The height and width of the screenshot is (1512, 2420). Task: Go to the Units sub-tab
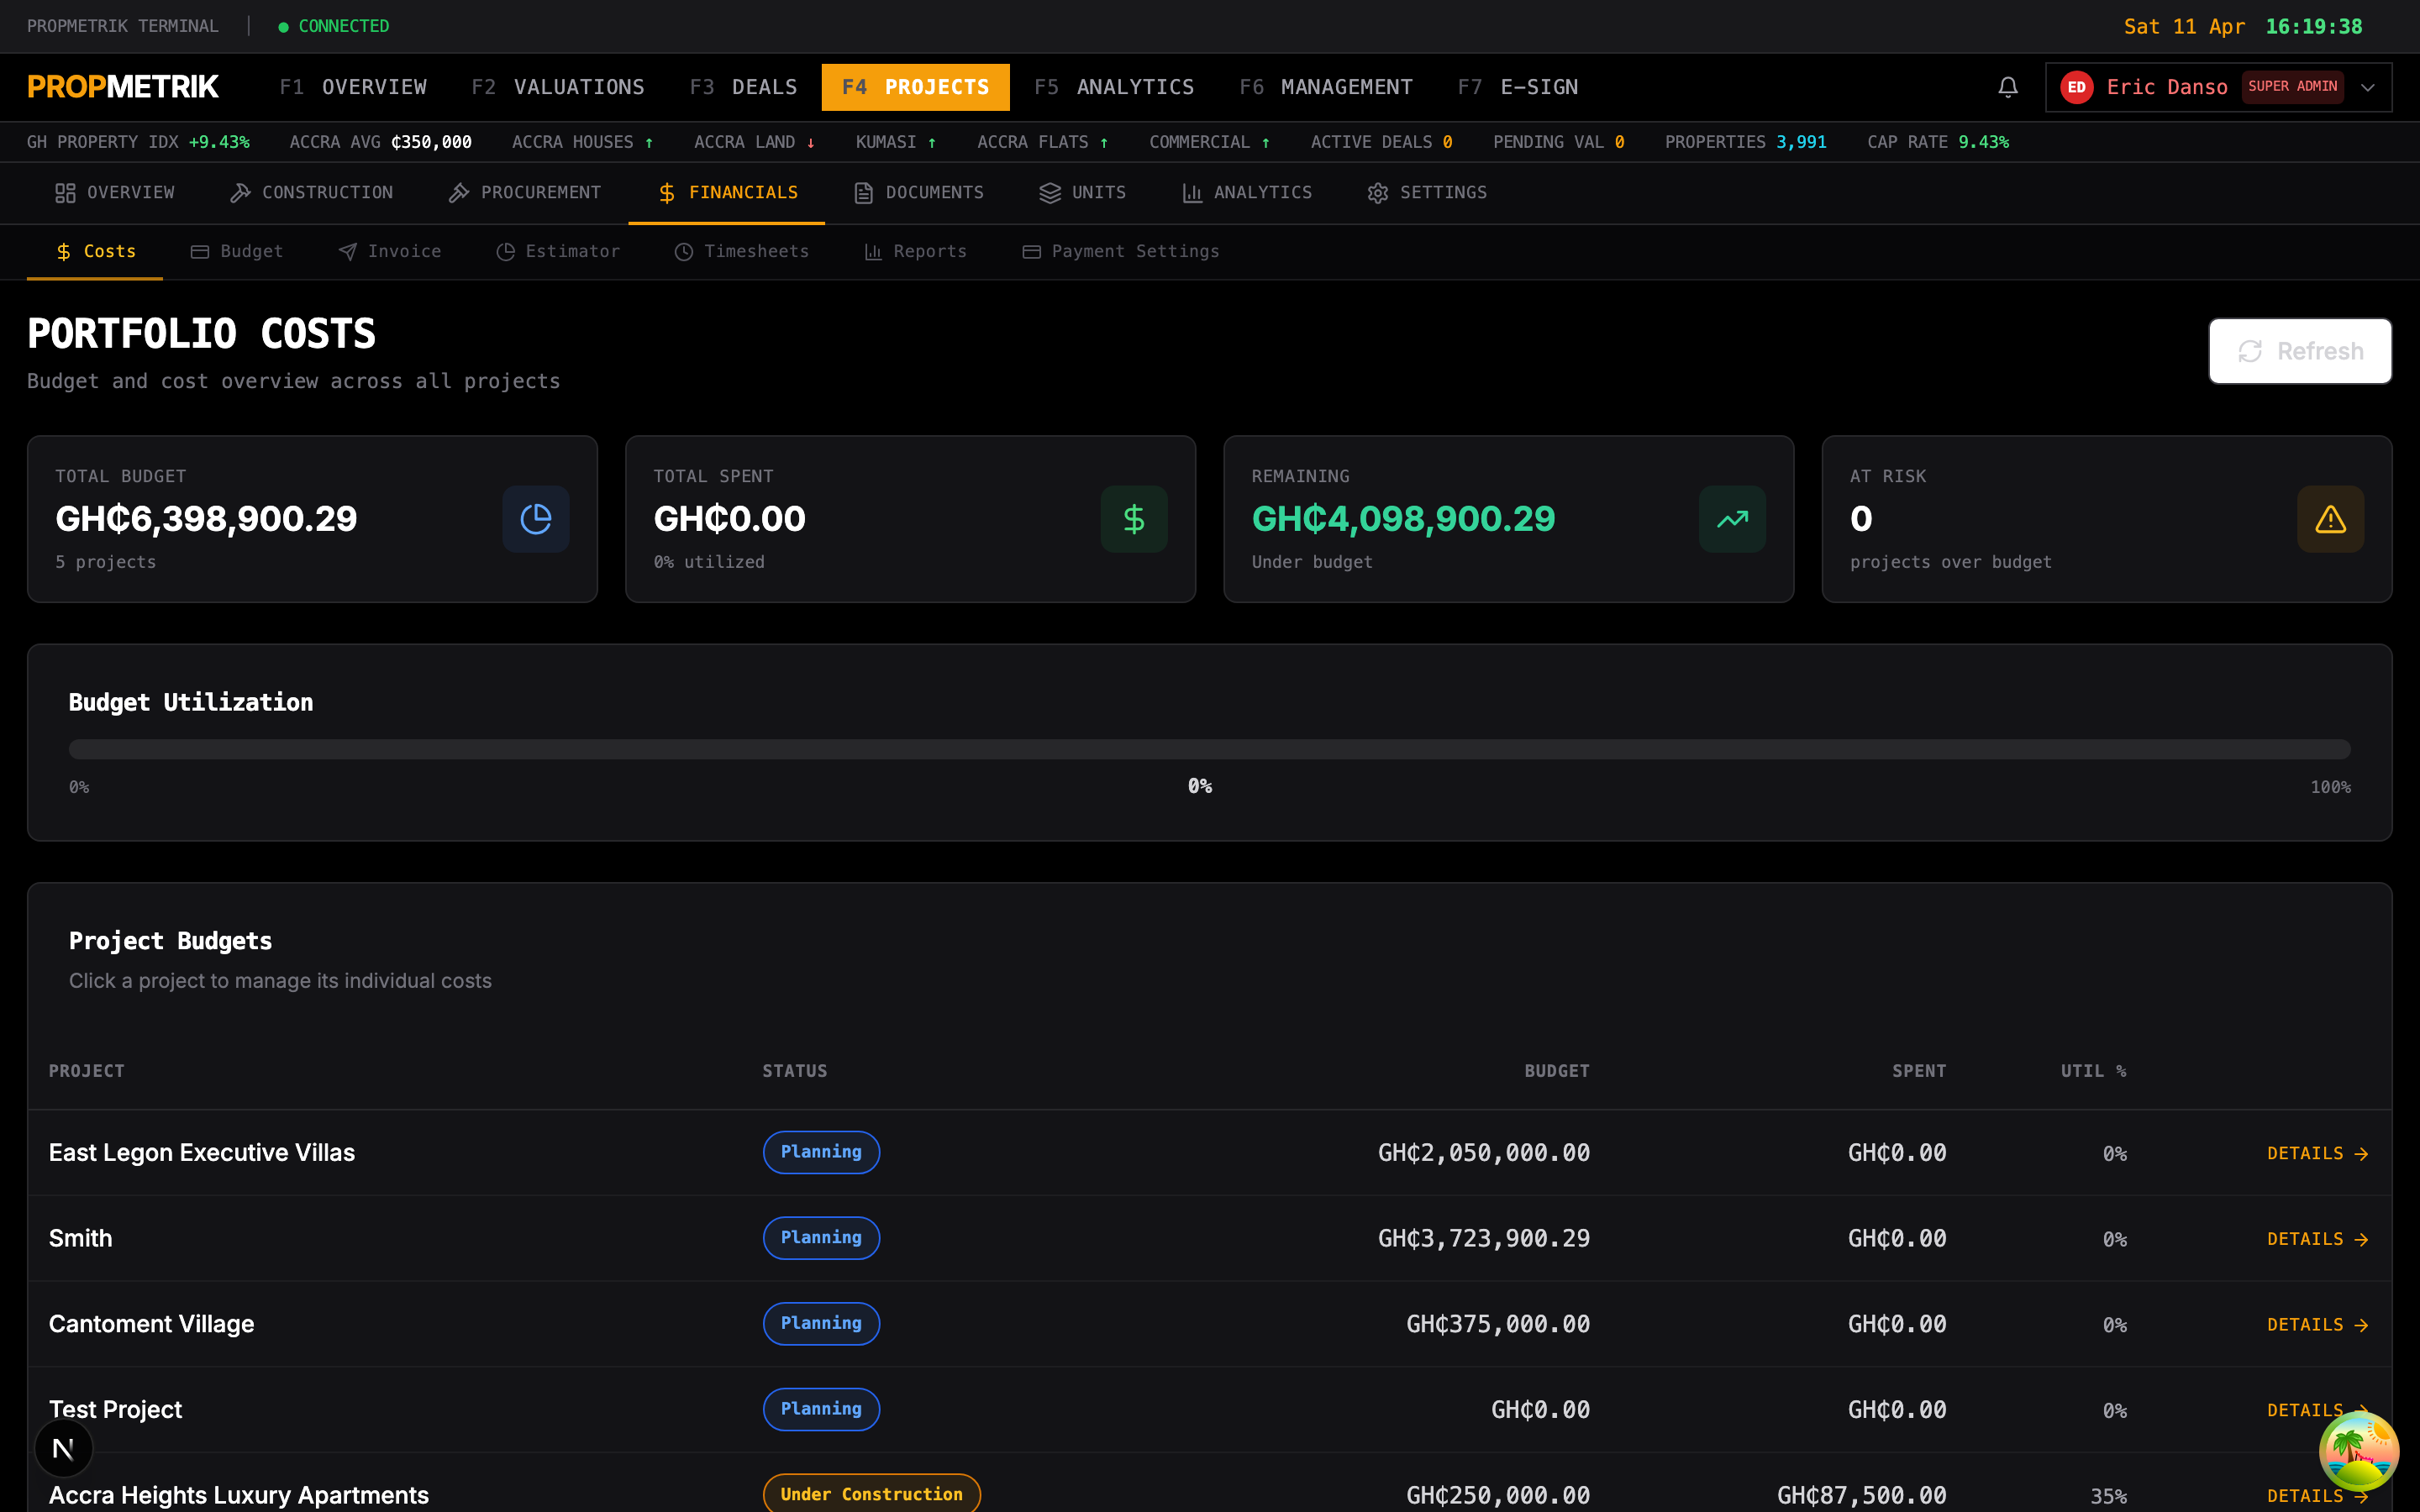(x=1082, y=192)
